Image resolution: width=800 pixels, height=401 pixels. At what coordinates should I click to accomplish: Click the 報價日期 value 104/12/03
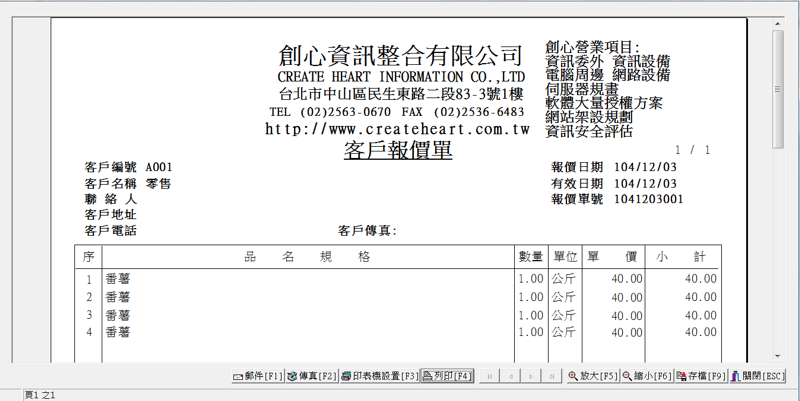pyautogui.click(x=645, y=167)
